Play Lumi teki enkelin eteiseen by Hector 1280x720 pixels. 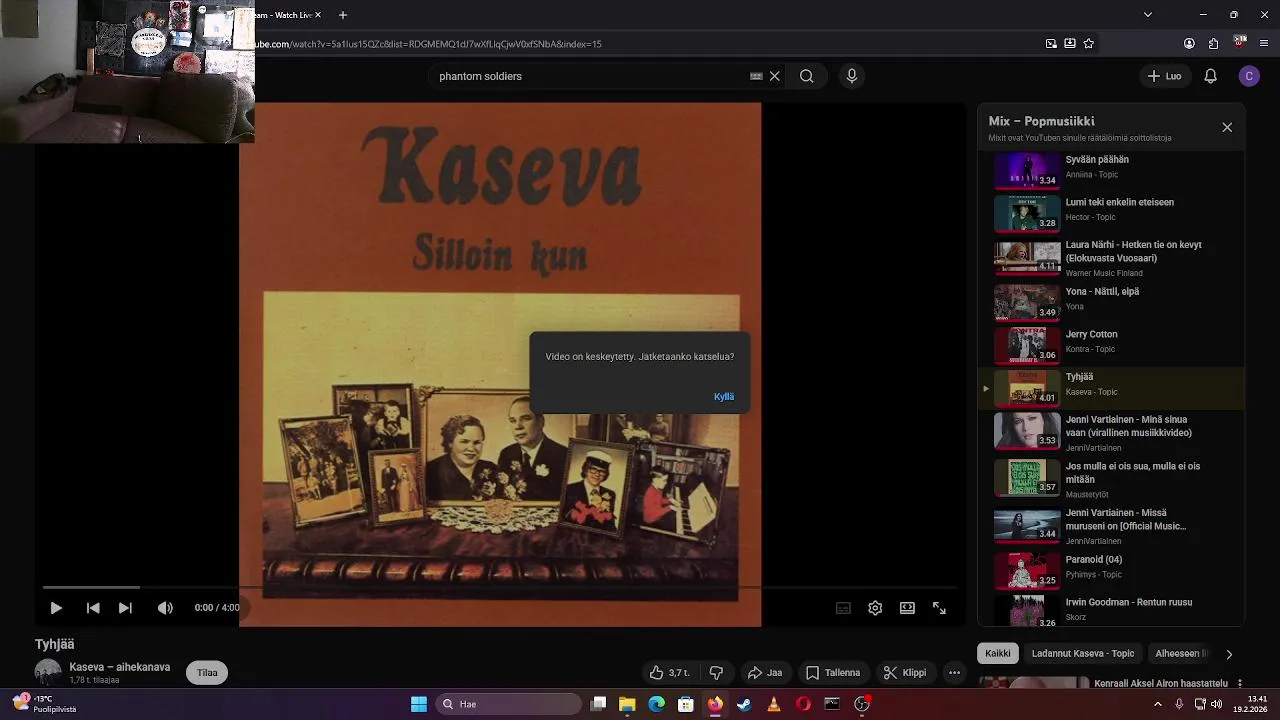1110,212
